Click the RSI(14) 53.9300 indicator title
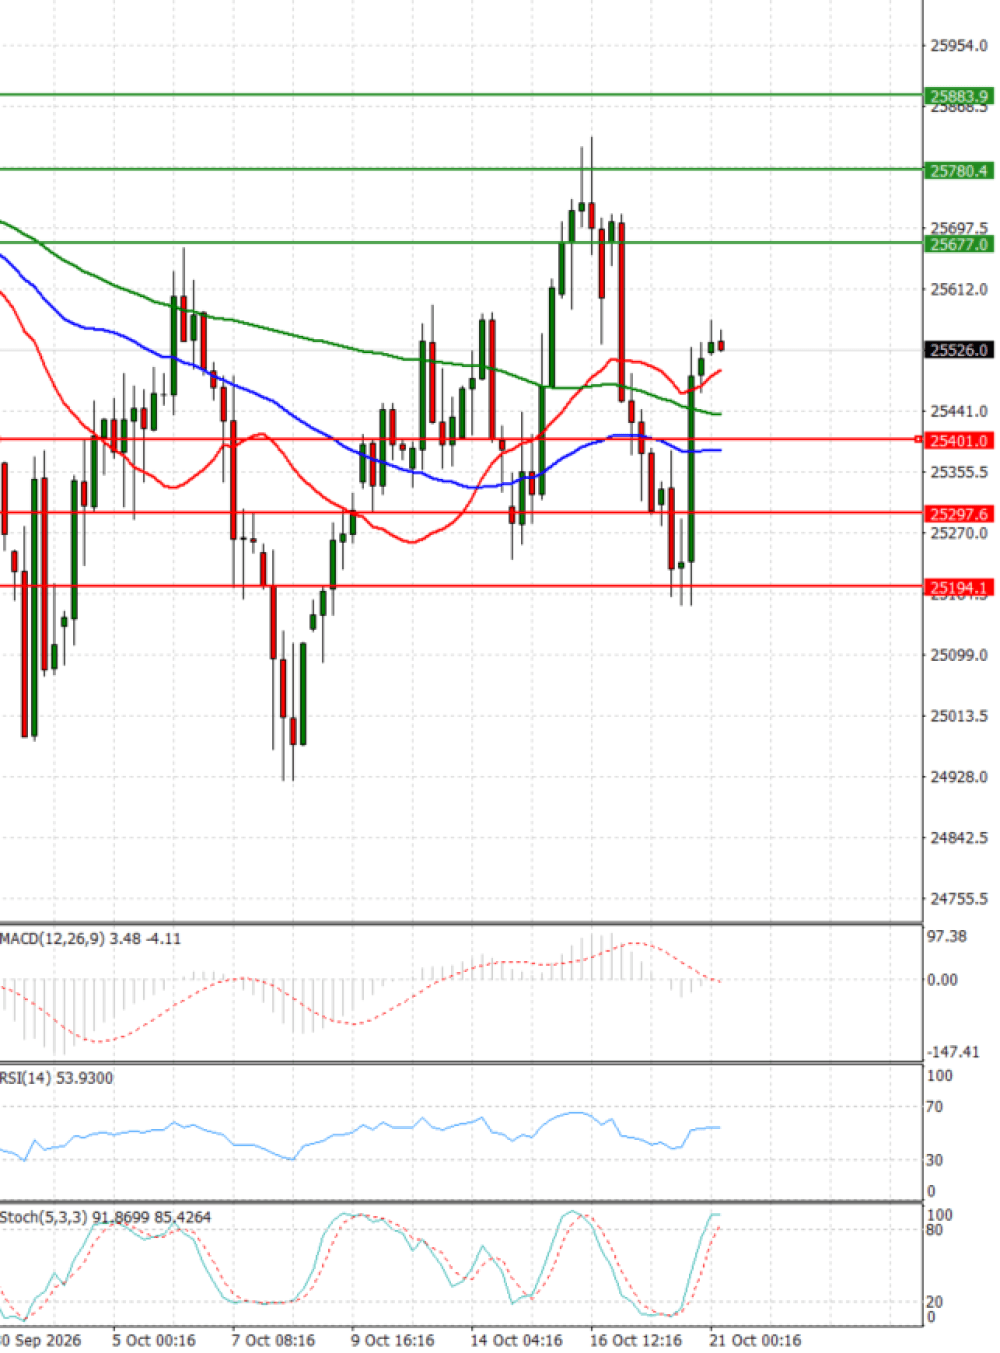 click(57, 1078)
